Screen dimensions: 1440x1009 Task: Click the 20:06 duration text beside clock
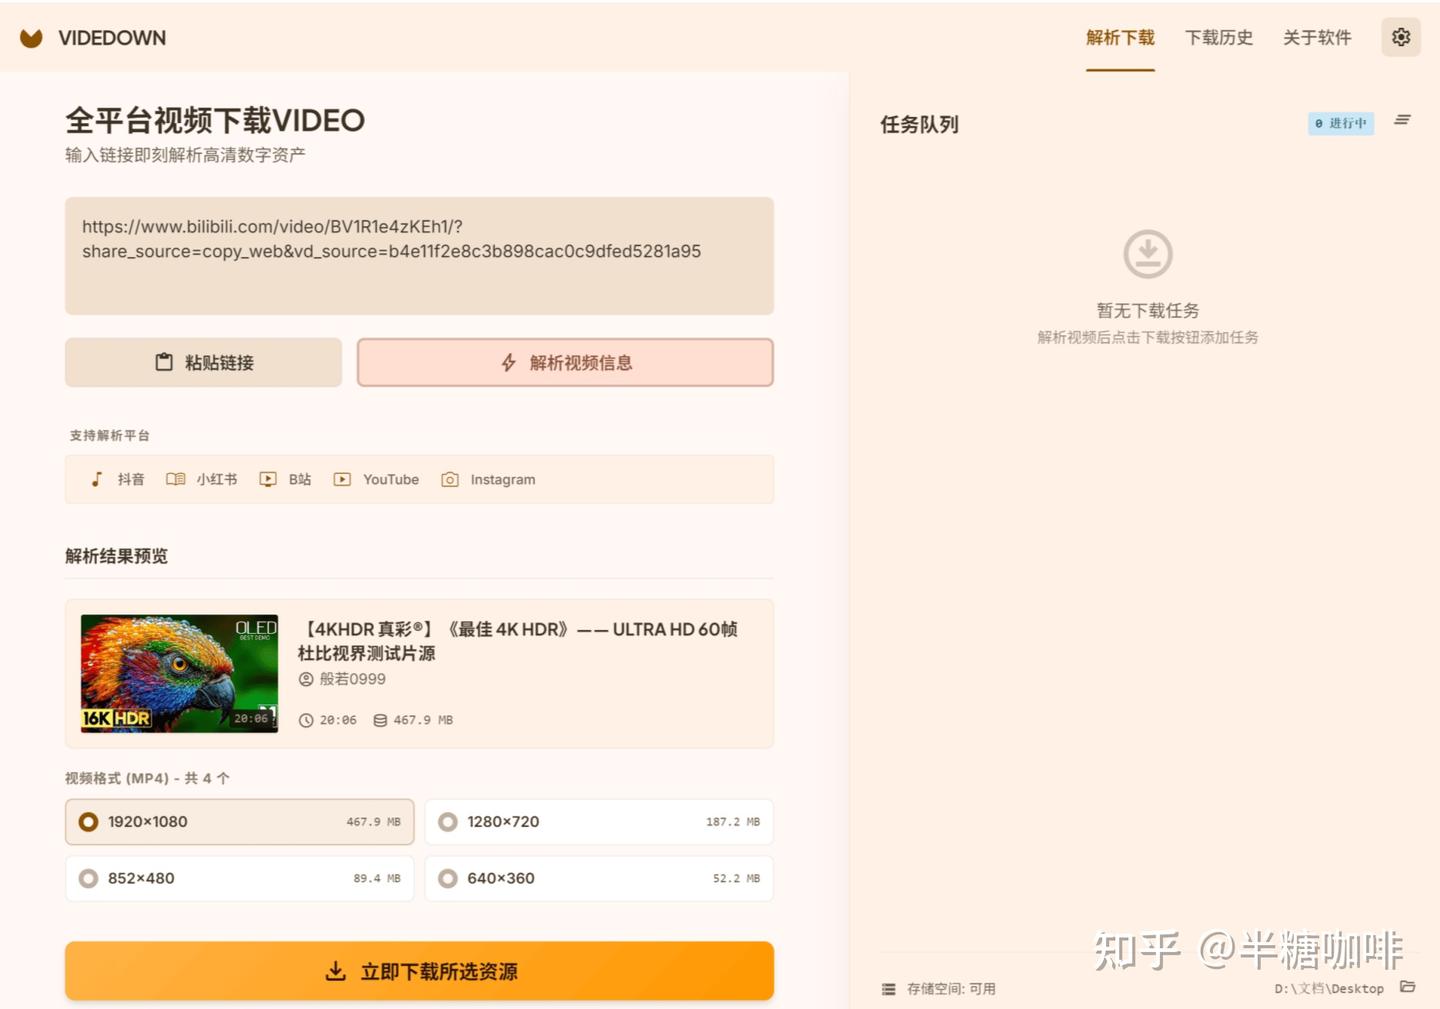[x=338, y=720]
